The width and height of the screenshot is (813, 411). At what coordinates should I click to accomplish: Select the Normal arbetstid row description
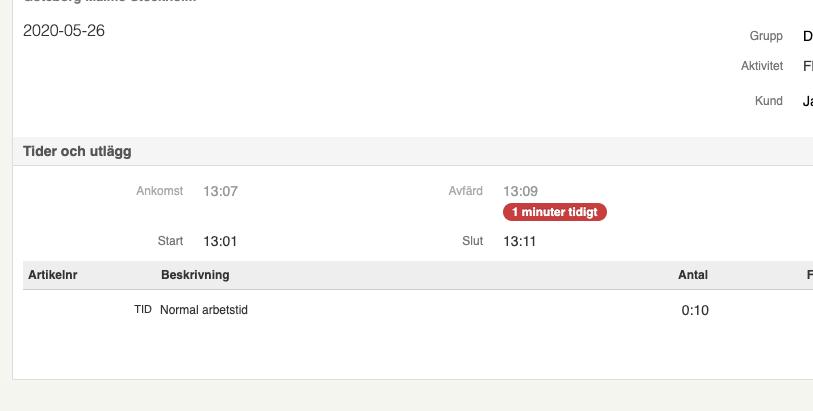point(204,310)
